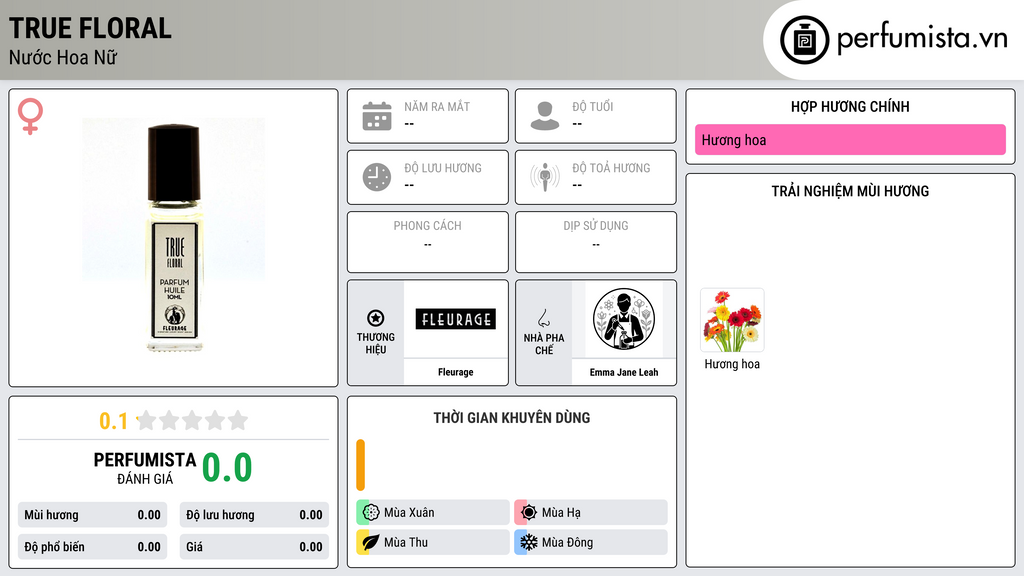This screenshot has height=576, width=1024.
Task: Click the person icon for Độ tuổi
Action: click(x=545, y=116)
